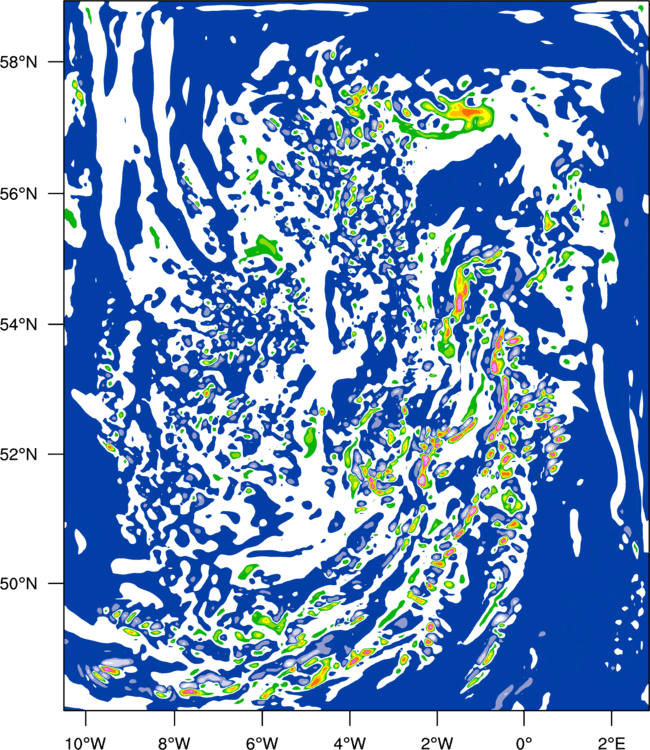Click the 6°W longitude label

coord(262,743)
